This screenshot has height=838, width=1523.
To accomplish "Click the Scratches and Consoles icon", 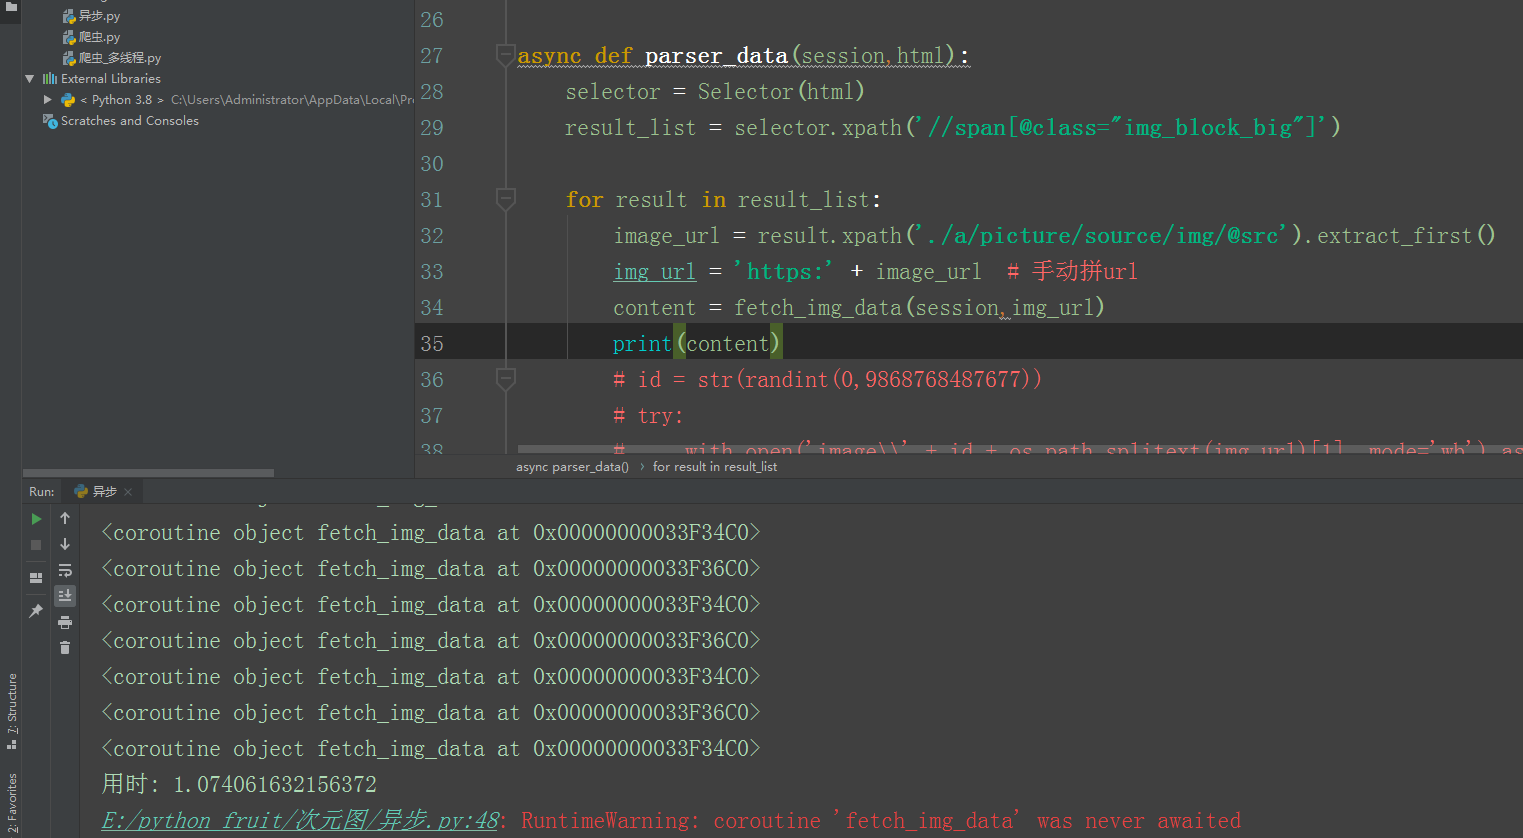I will (50, 121).
